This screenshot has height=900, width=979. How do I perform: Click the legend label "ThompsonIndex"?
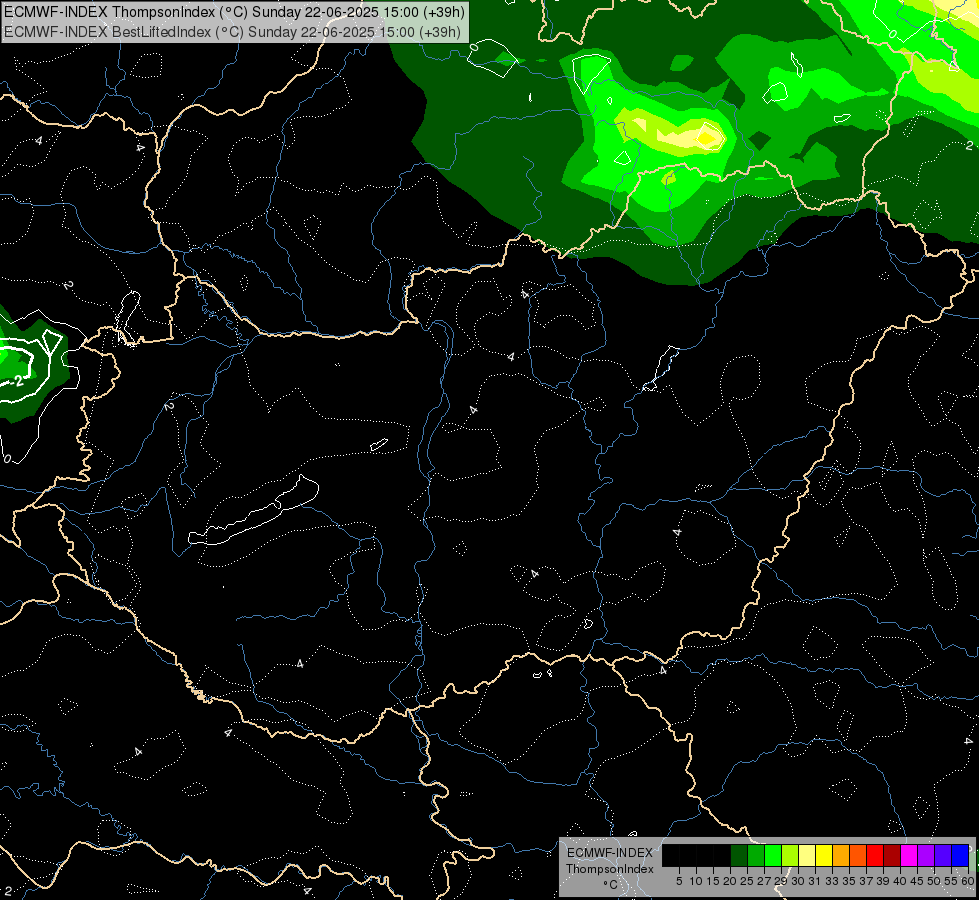pos(609,869)
